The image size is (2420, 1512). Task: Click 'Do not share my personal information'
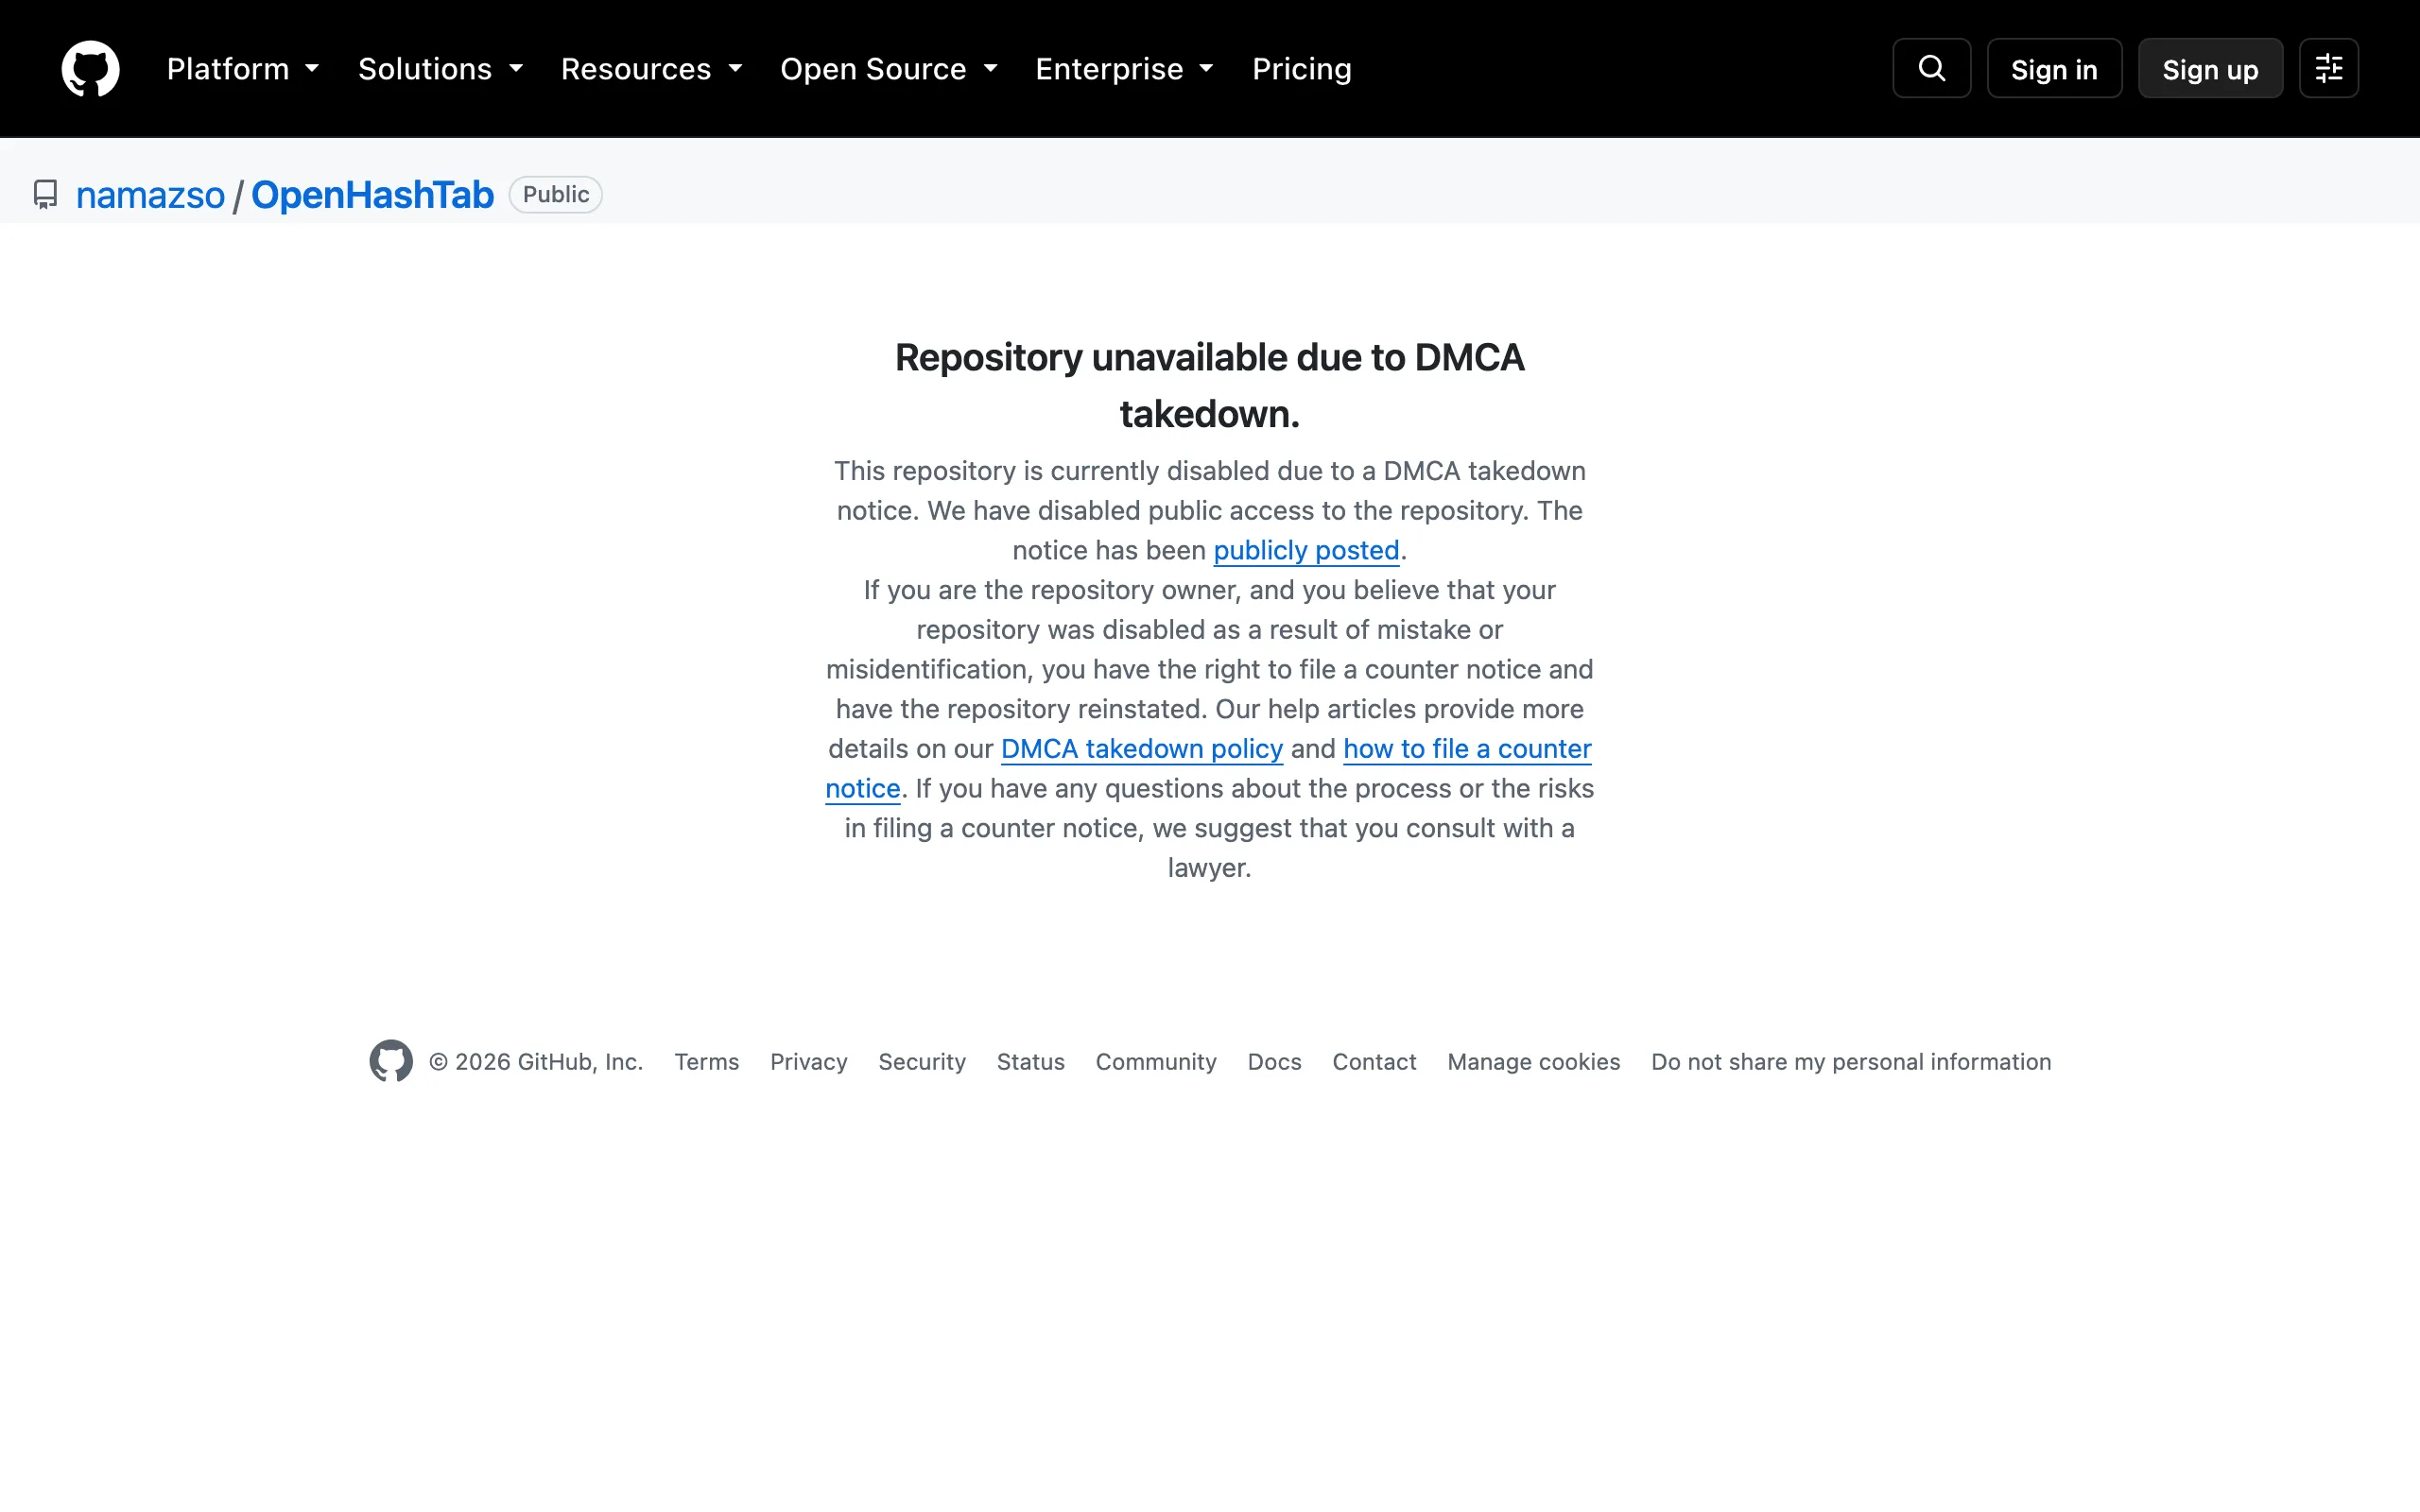pos(1851,1062)
